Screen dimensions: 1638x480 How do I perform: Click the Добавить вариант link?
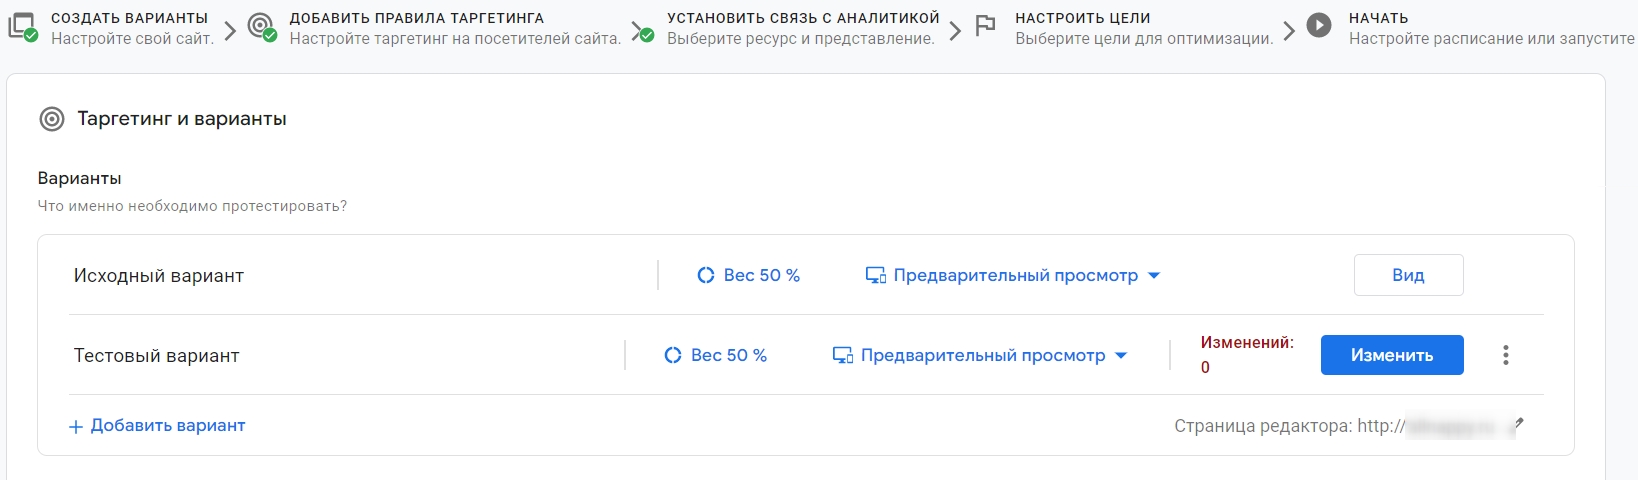157,426
